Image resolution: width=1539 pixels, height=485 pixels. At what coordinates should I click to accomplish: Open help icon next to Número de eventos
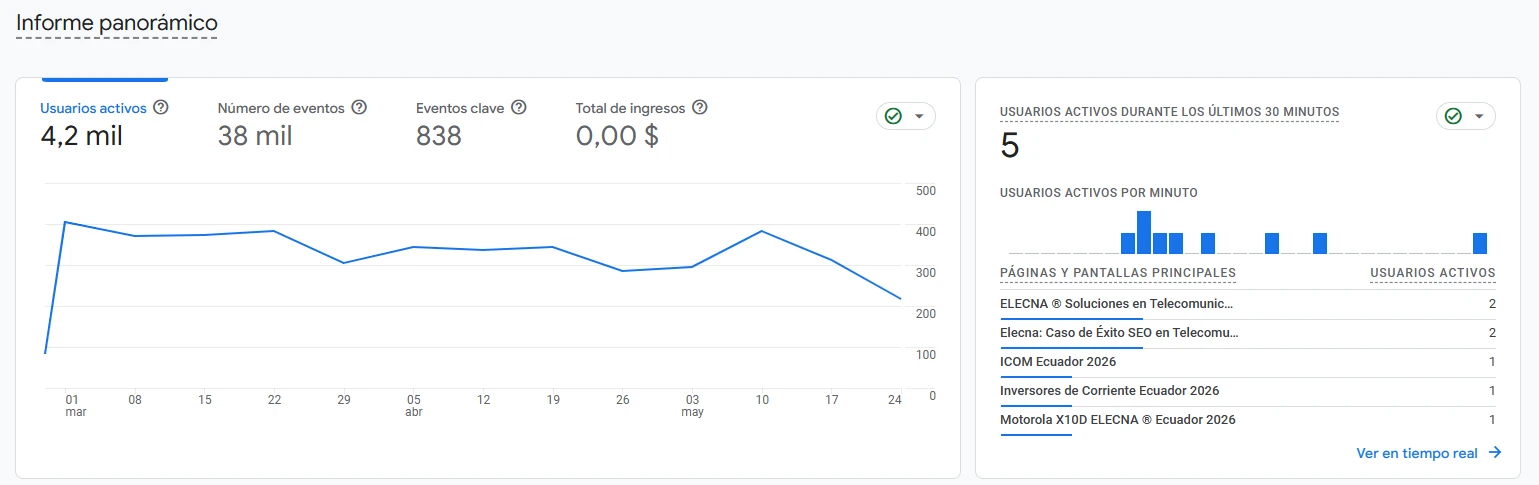360,108
